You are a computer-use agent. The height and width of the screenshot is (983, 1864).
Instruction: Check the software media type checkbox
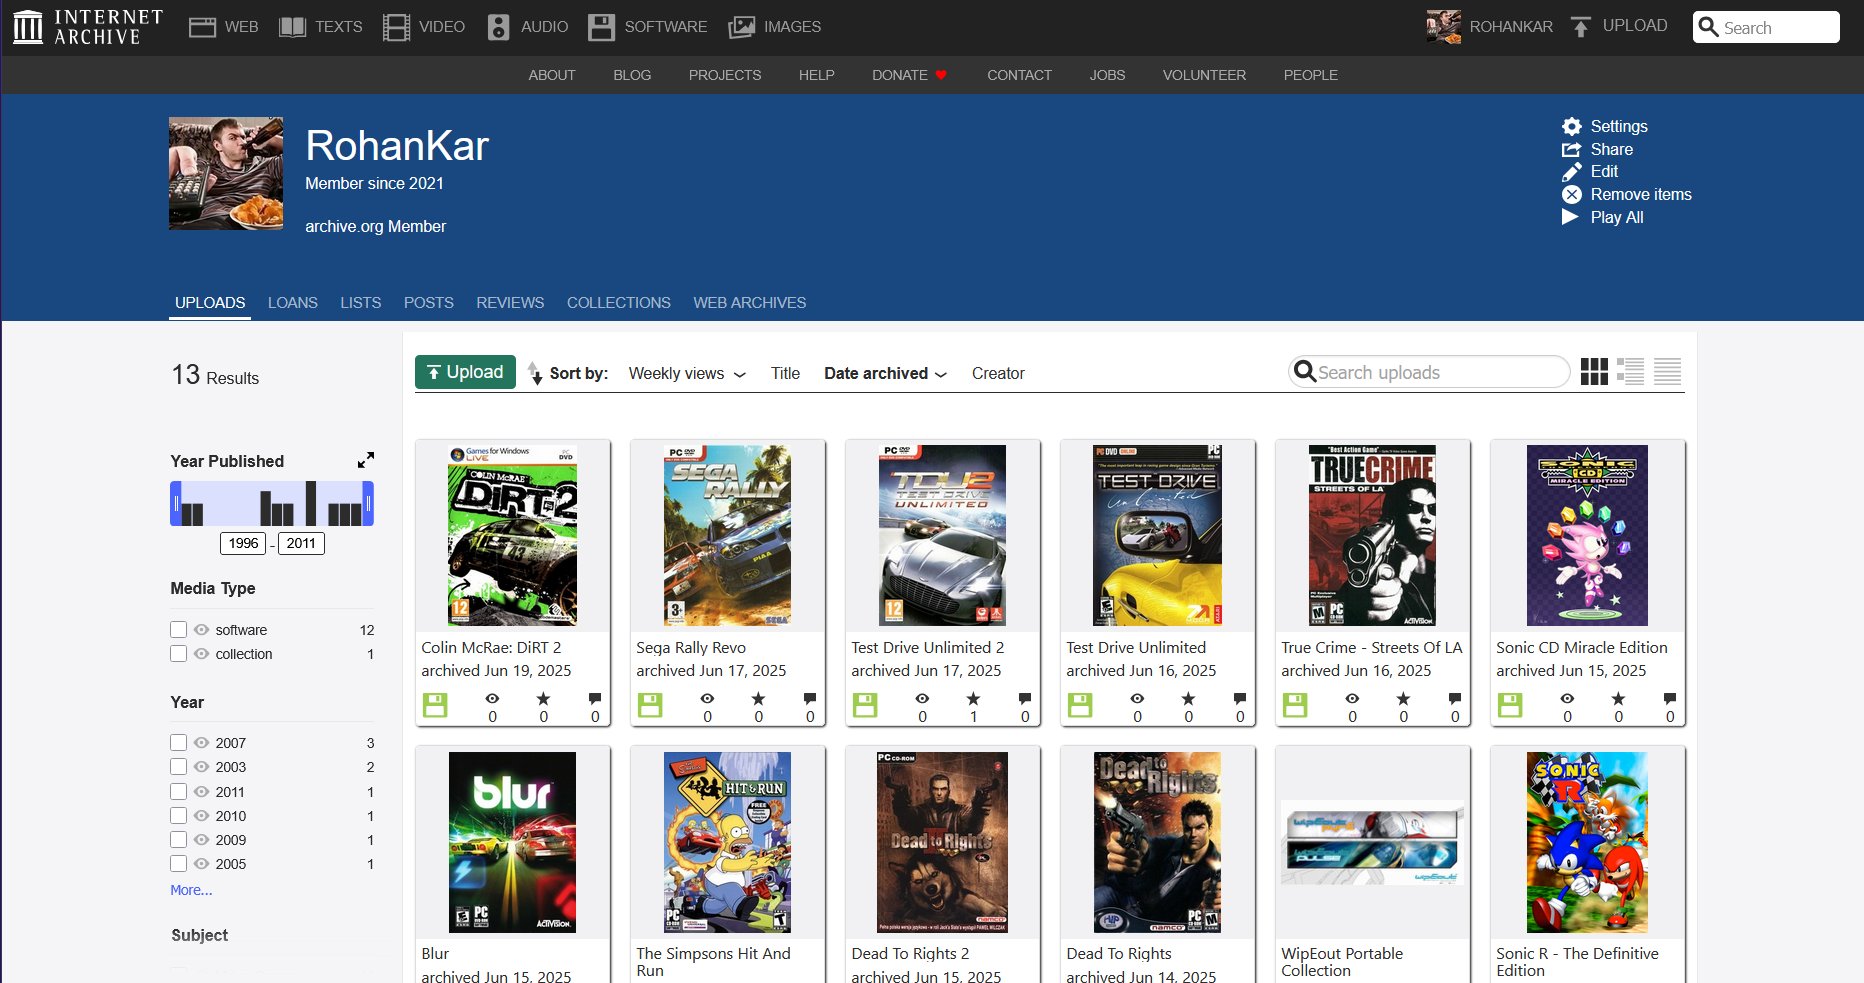coord(179,630)
